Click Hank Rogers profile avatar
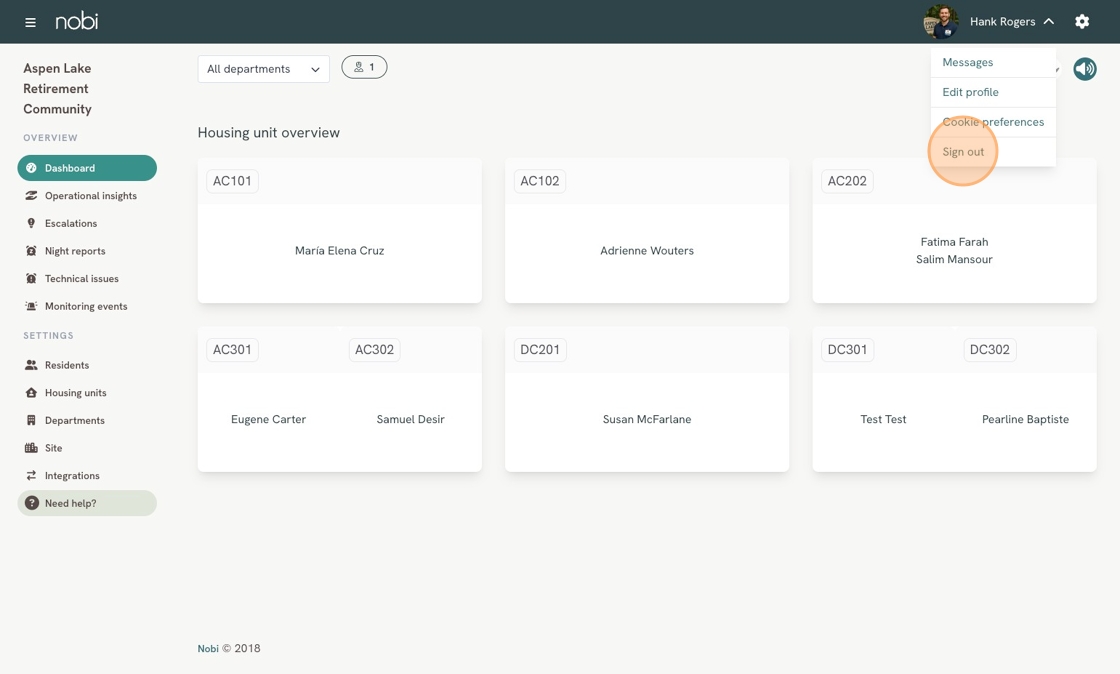1120x674 pixels. click(x=940, y=21)
